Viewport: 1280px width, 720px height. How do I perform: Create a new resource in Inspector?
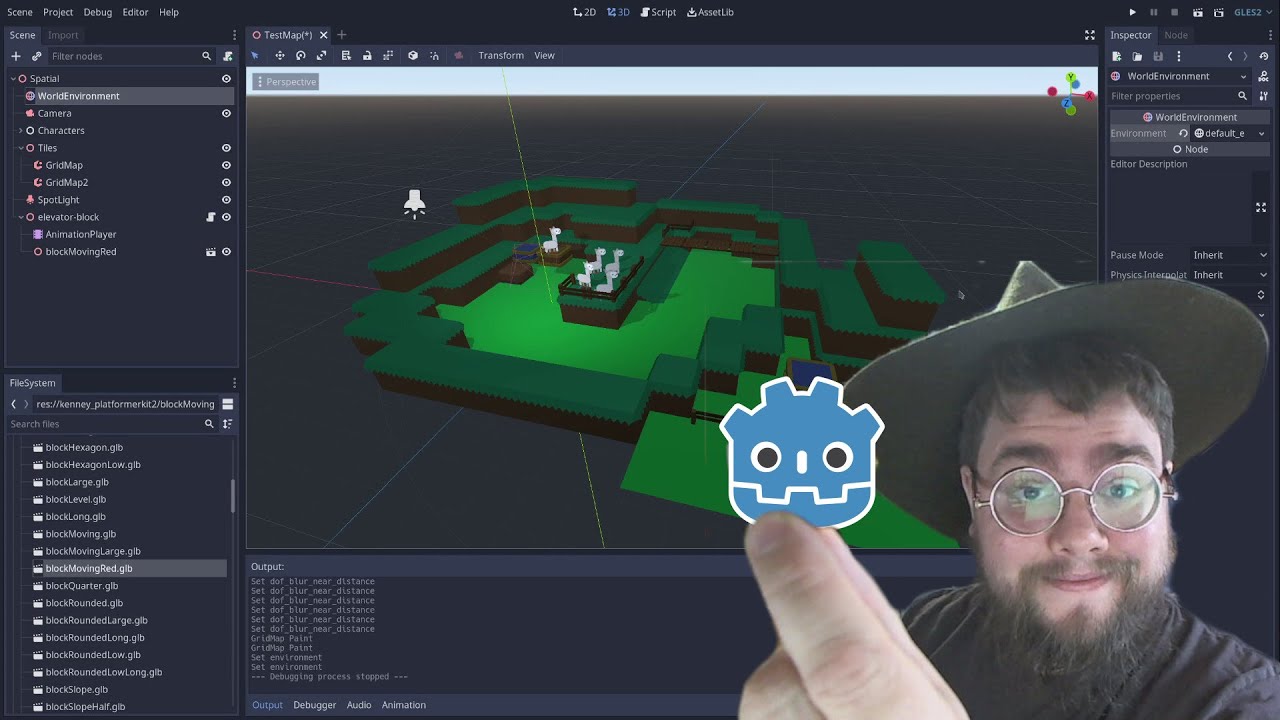(1117, 56)
